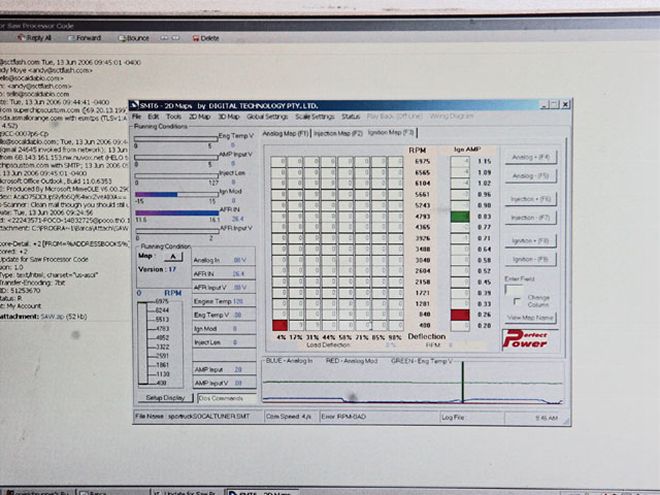Click the Analog + (F4) button
Image resolution: width=660 pixels, height=495 pixels.
point(530,157)
